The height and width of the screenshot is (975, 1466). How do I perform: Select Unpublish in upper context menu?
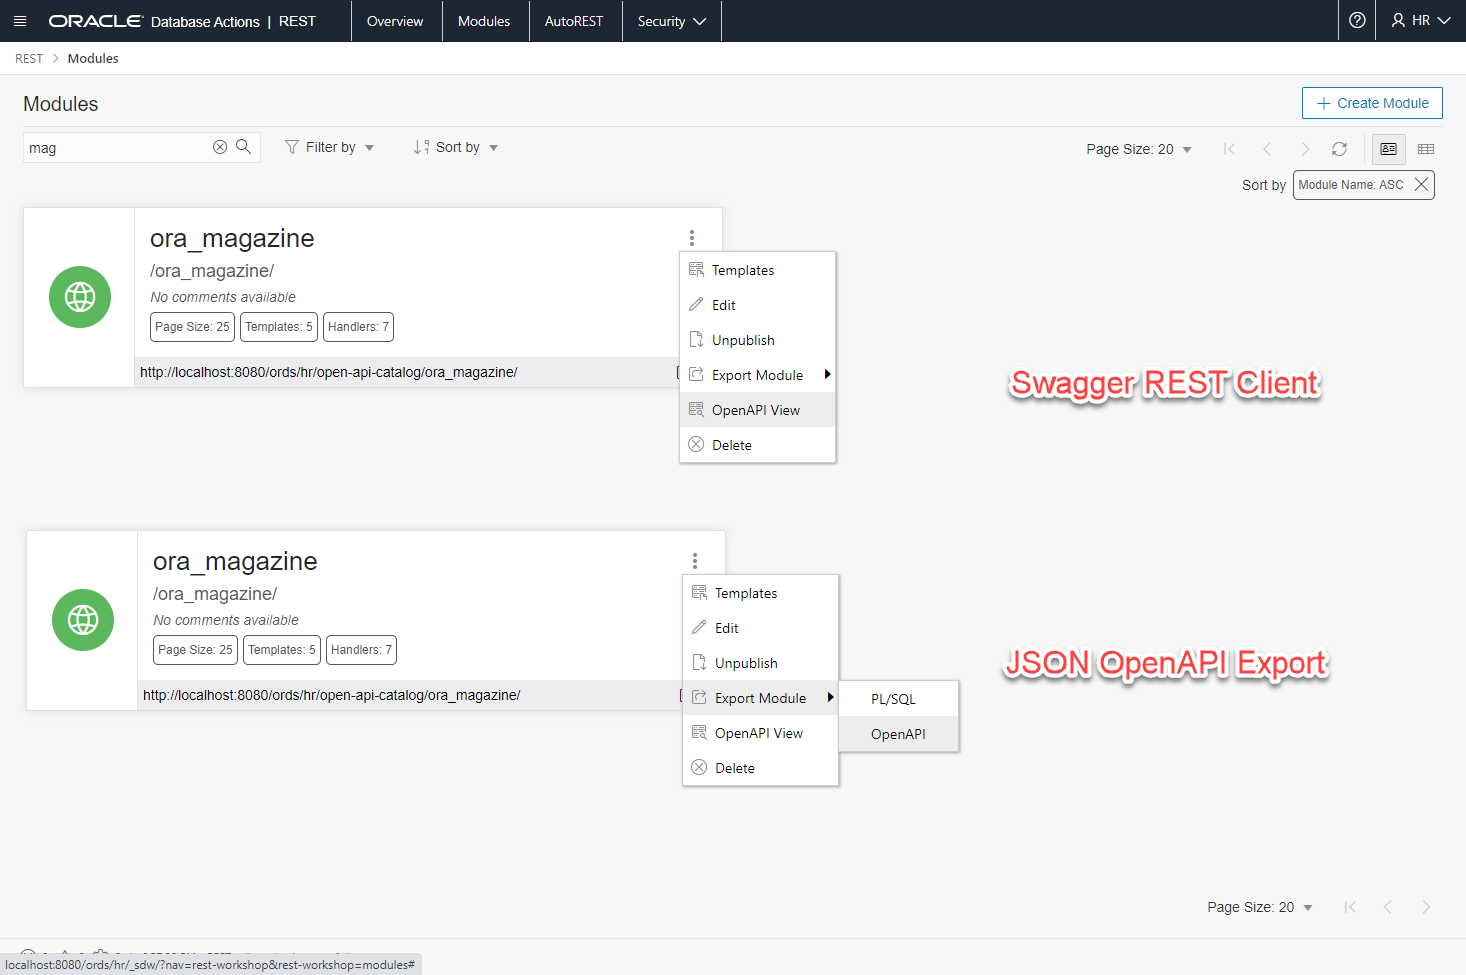(x=758, y=340)
